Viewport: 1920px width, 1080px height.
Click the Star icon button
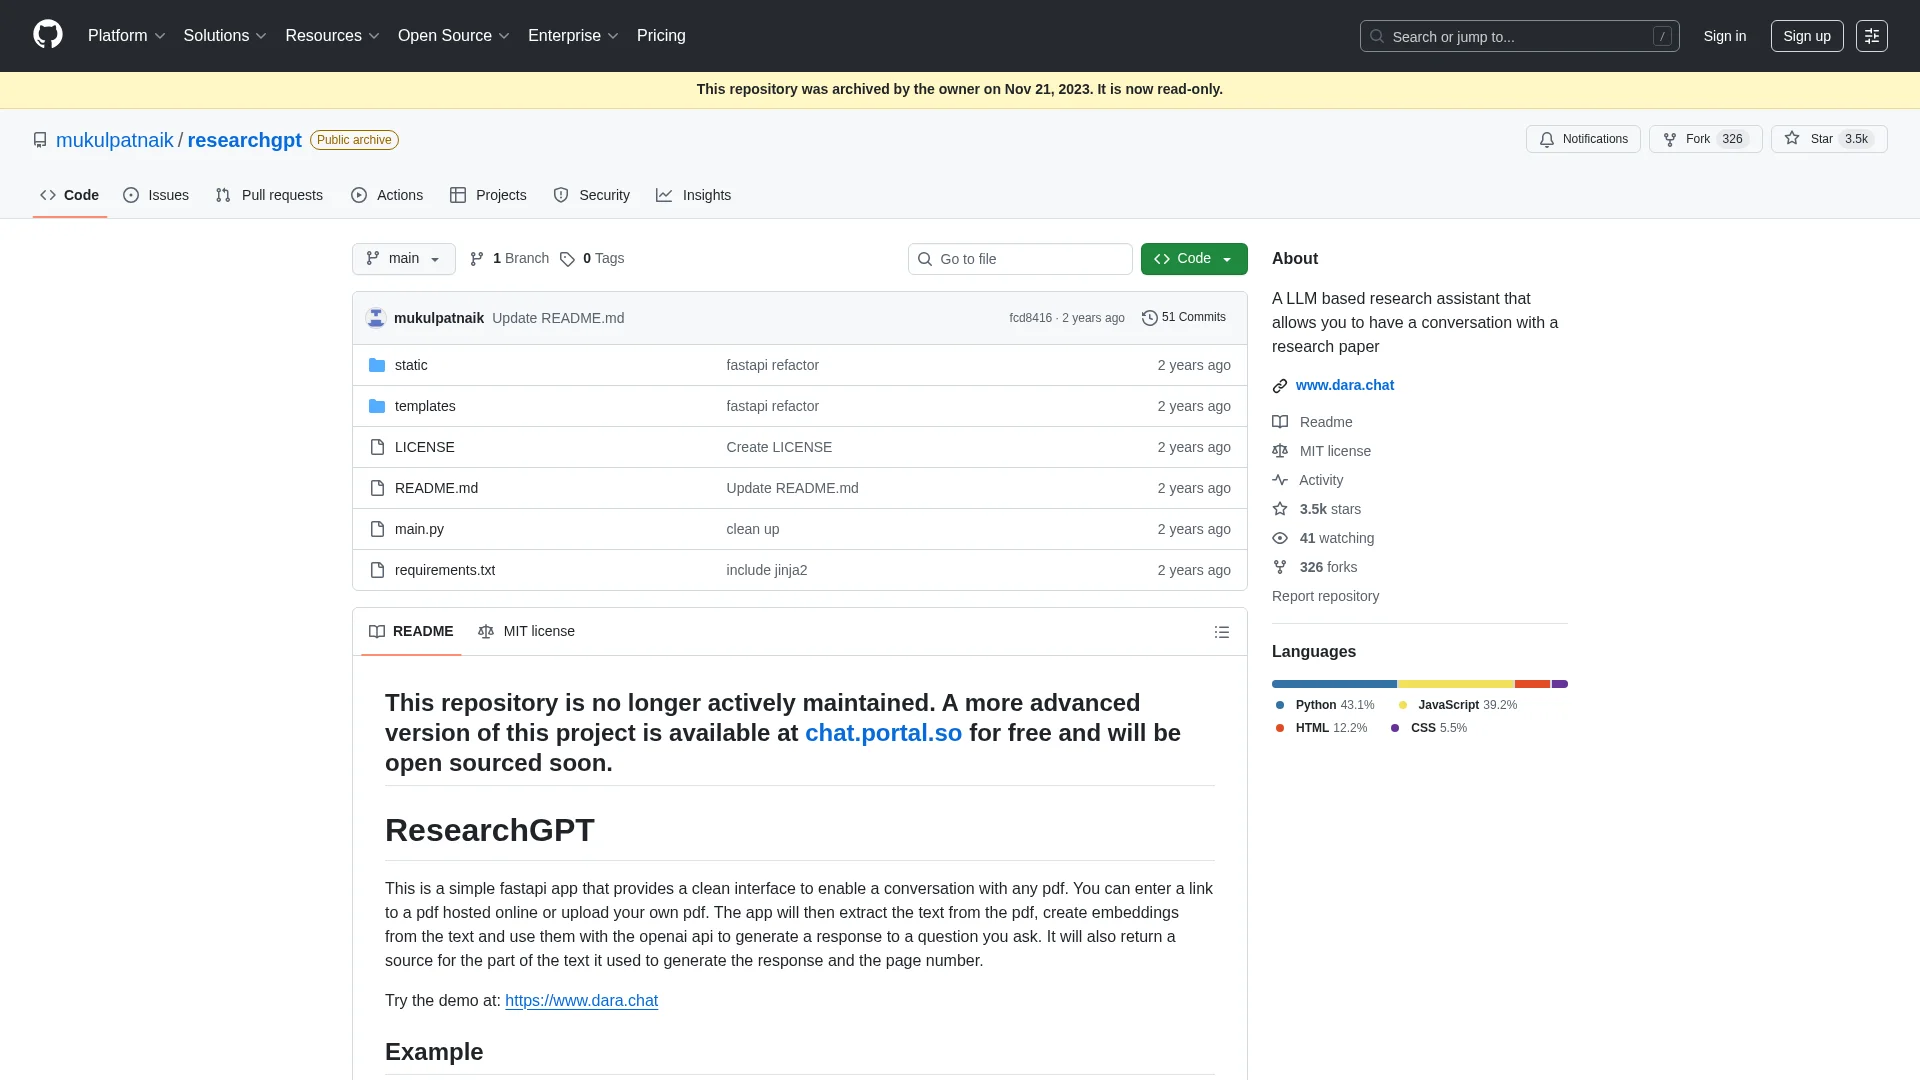pyautogui.click(x=1792, y=139)
